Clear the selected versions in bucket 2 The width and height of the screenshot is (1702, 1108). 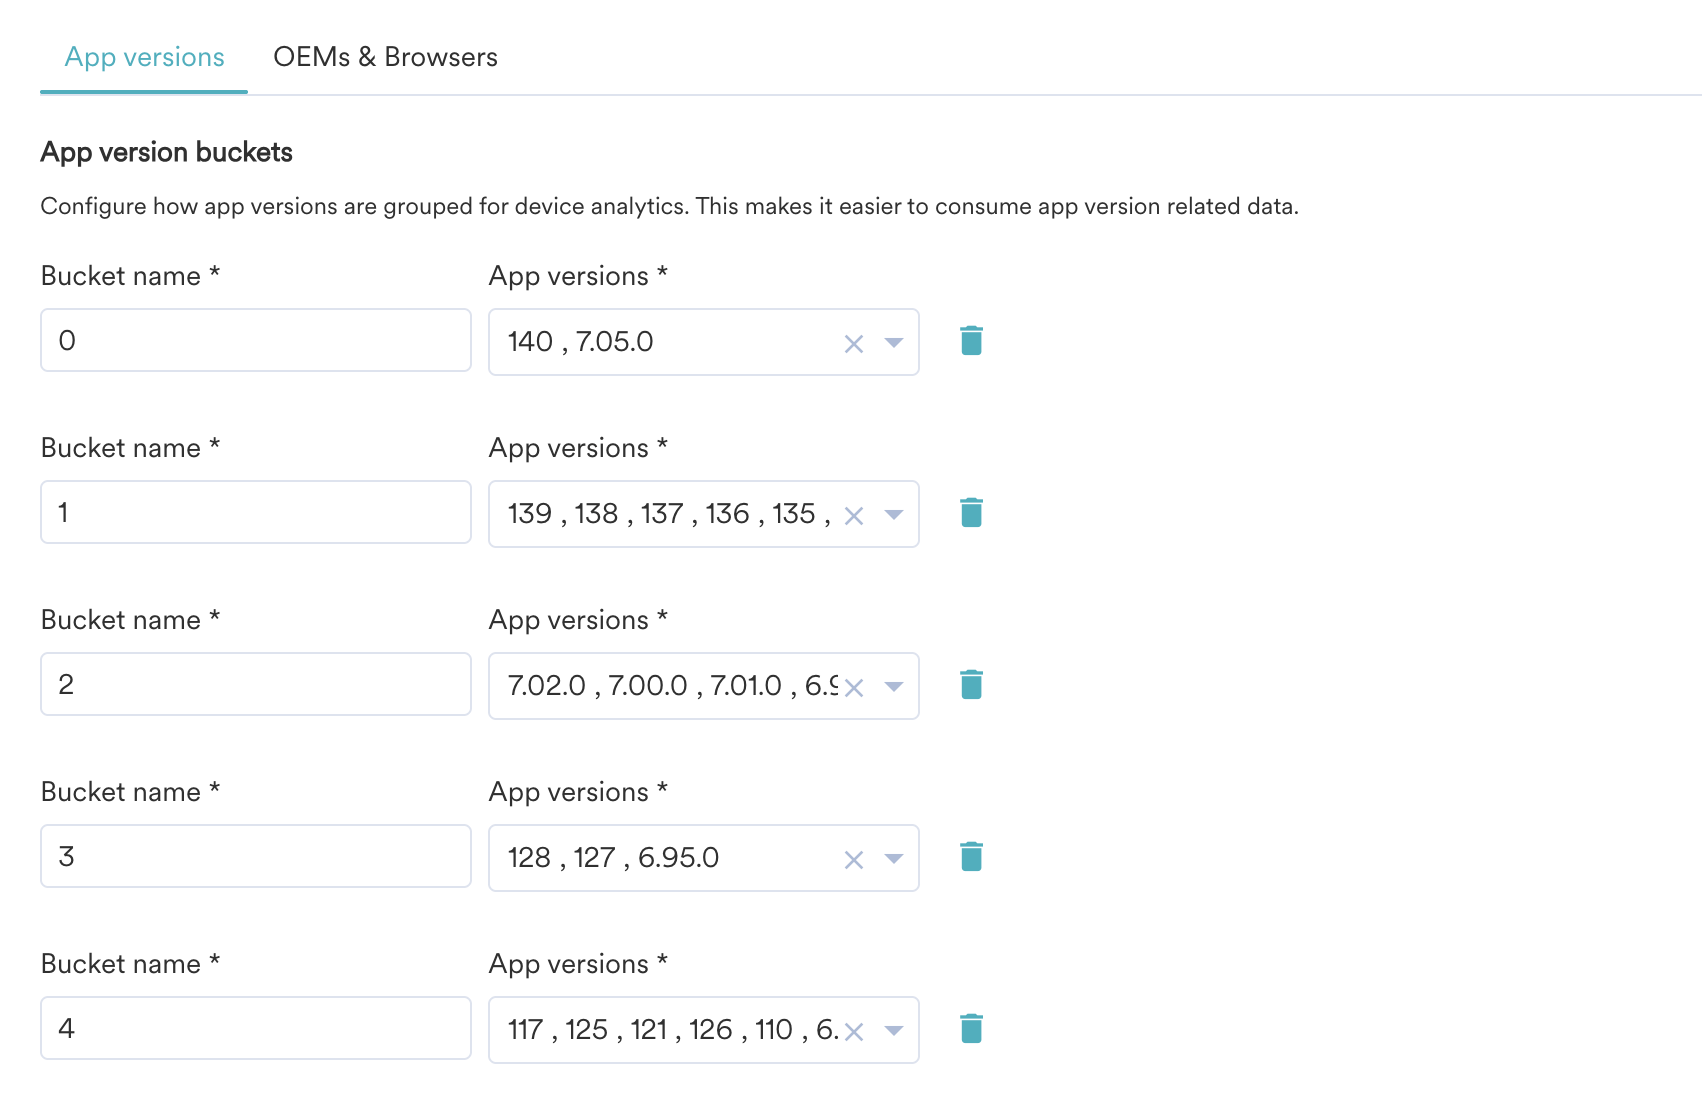854,687
